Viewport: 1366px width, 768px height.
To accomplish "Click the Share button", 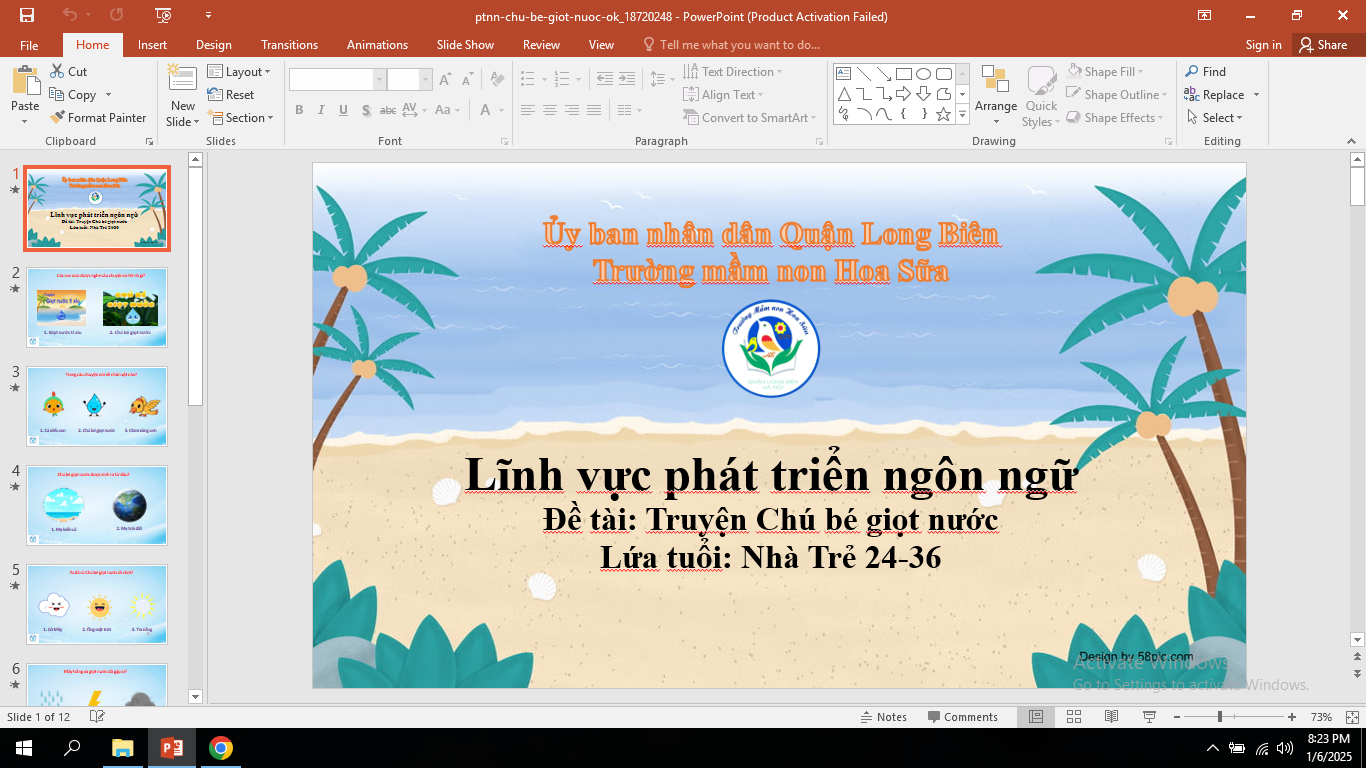I will tap(1322, 45).
